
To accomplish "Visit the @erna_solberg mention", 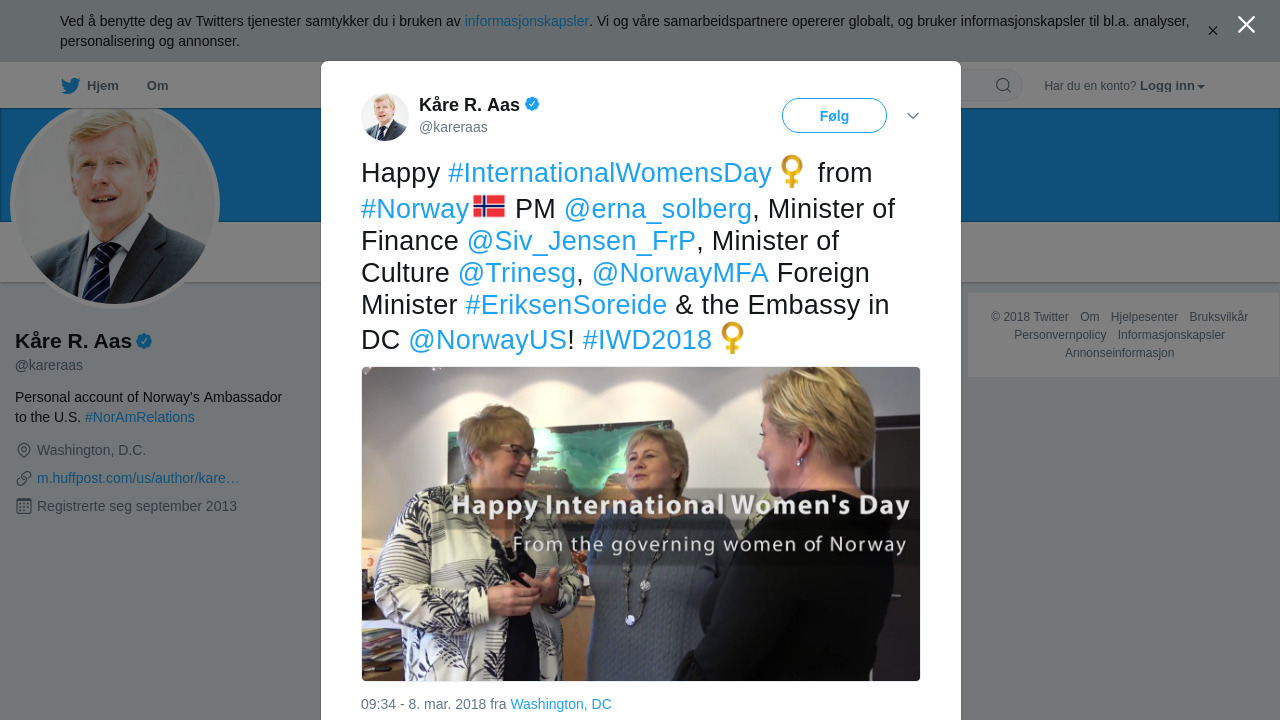I will pyautogui.click(x=657, y=209).
